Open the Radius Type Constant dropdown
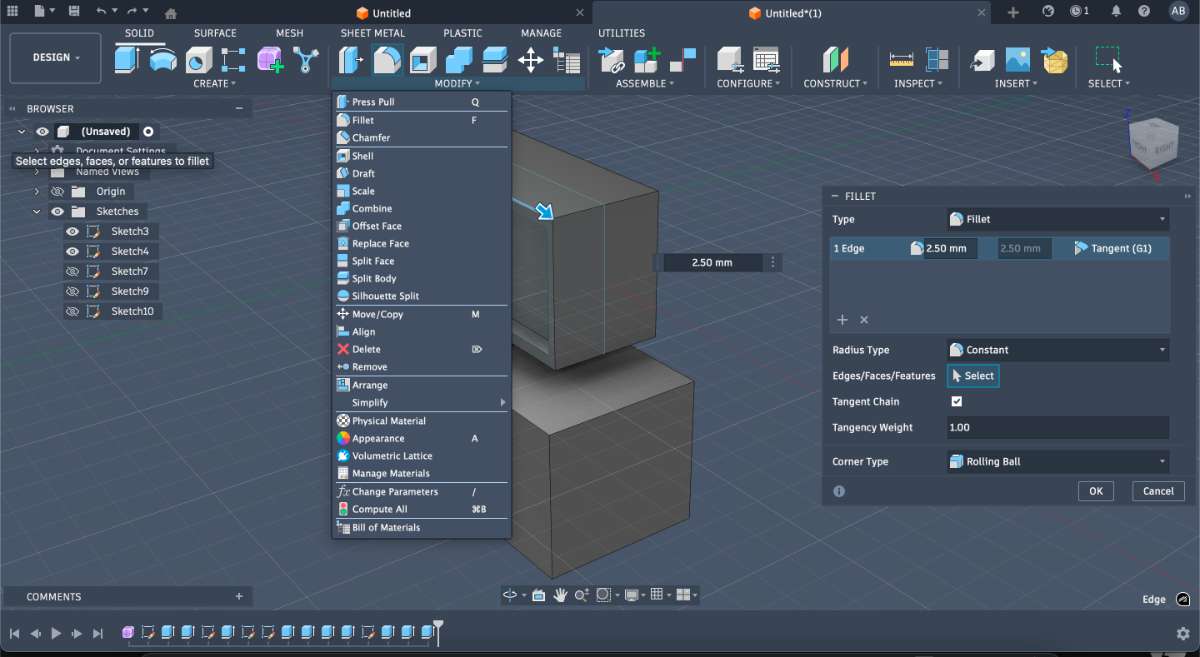Viewport: 1200px width, 657px height. [x=1057, y=350]
